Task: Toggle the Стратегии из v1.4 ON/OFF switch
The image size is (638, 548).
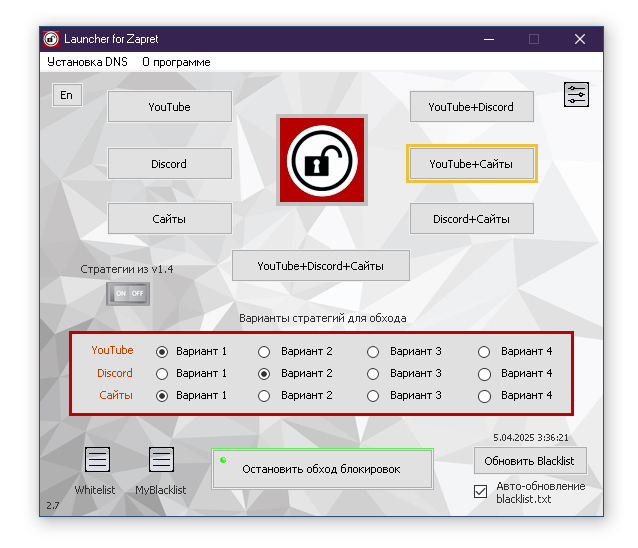Action: point(128,293)
